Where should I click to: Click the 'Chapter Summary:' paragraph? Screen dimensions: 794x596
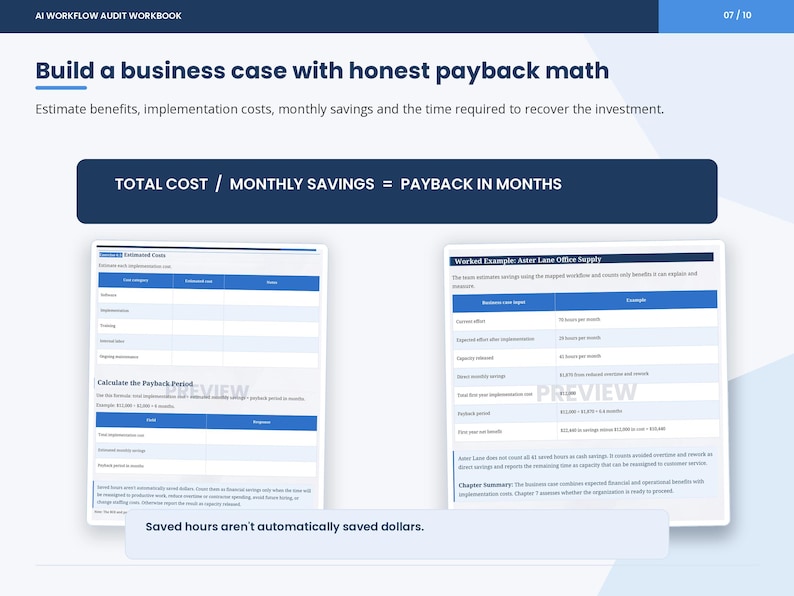581,487
